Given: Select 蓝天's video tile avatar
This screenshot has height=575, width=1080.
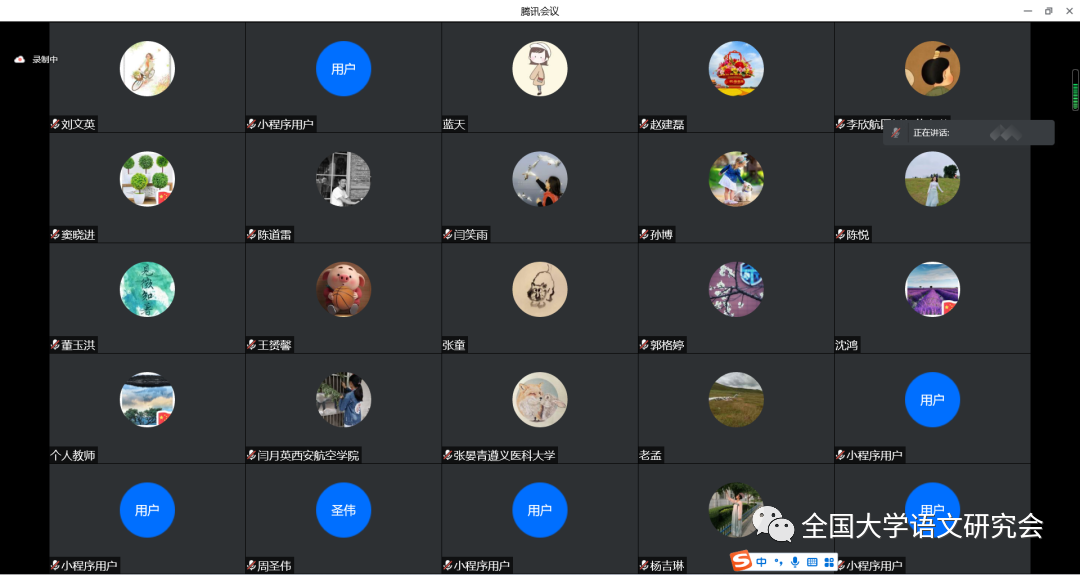Looking at the screenshot, I should (539, 69).
